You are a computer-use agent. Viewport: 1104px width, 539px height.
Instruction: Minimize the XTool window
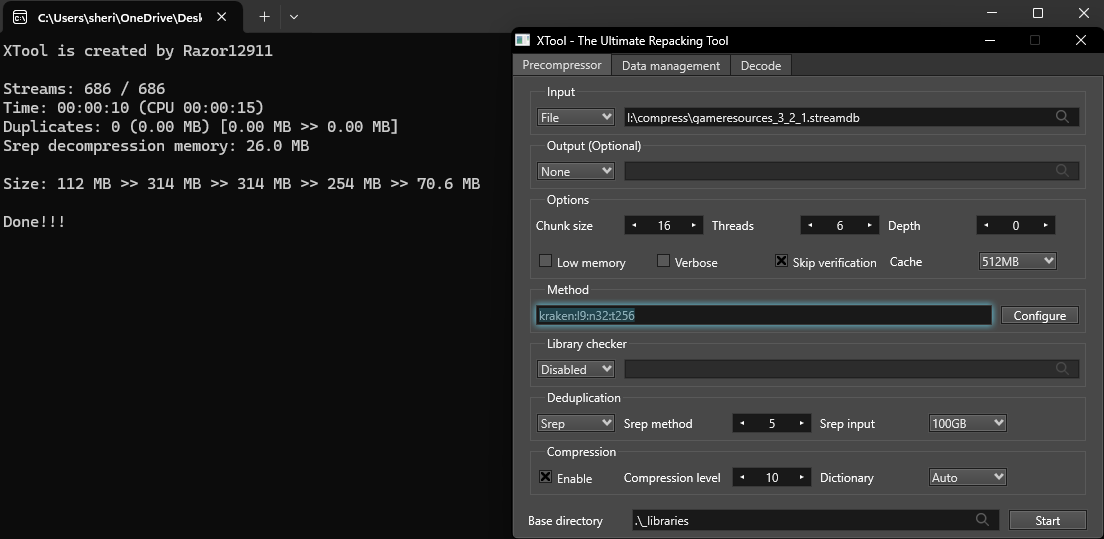pos(991,40)
